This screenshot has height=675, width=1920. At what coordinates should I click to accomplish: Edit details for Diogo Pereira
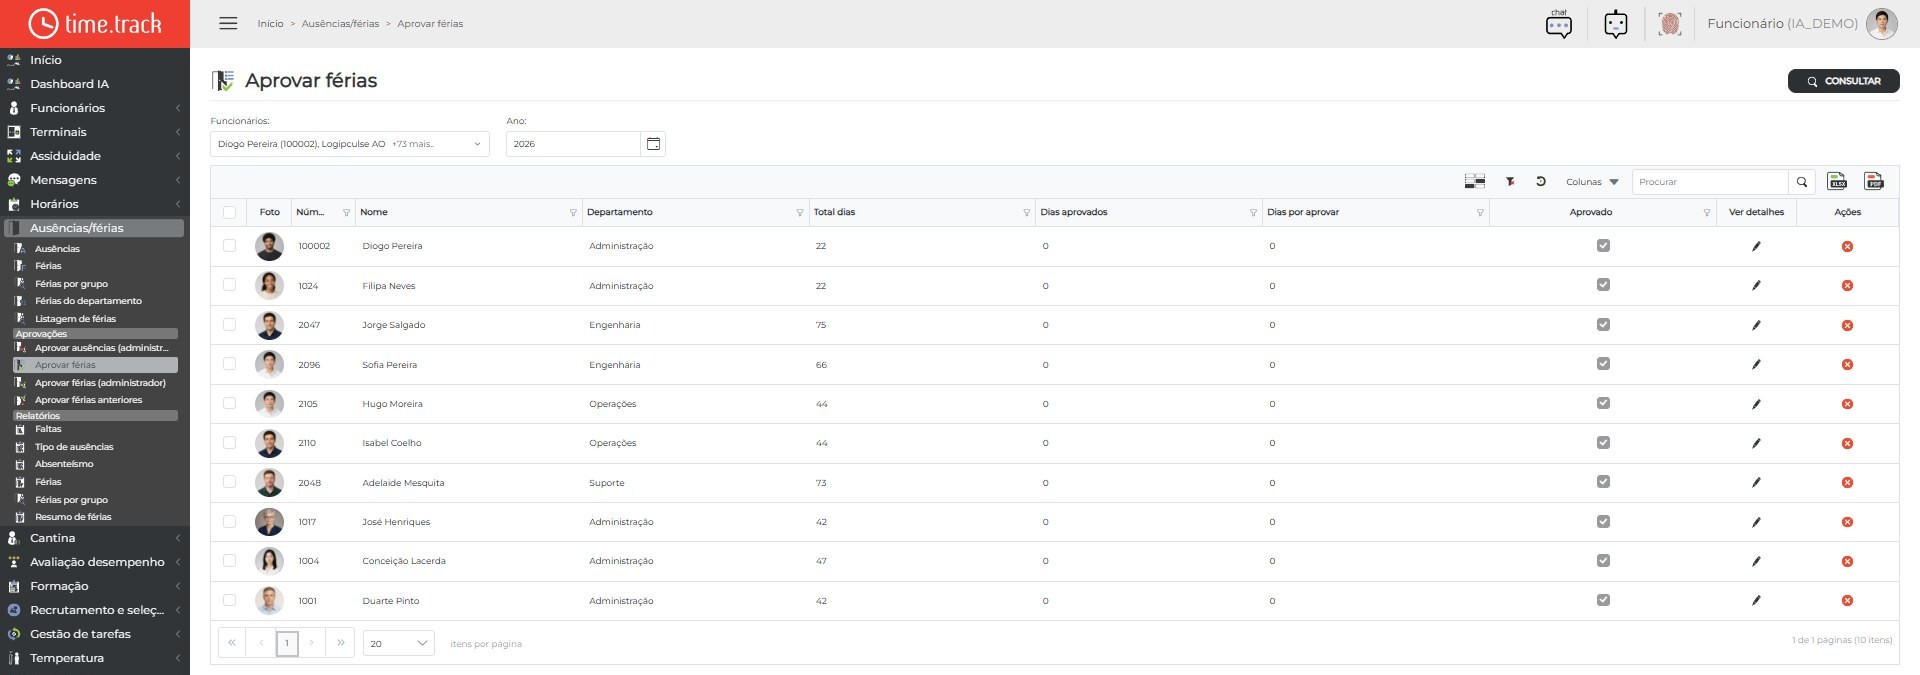pos(1756,246)
